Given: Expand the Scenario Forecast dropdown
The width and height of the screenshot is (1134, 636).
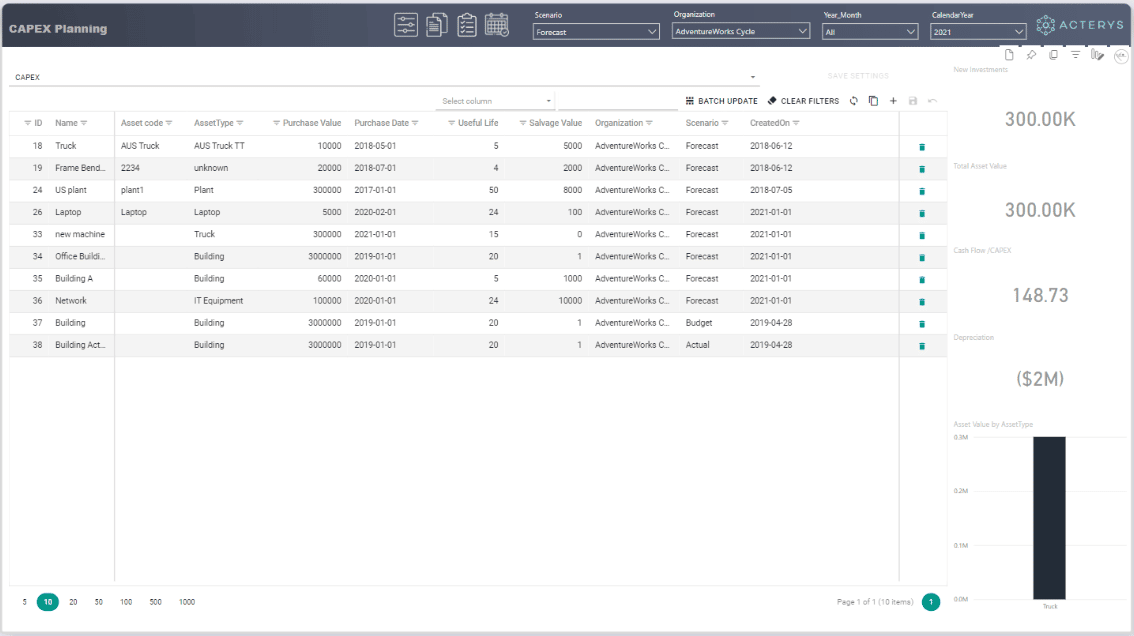Looking at the screenshot, I should (x=596, y=32).
